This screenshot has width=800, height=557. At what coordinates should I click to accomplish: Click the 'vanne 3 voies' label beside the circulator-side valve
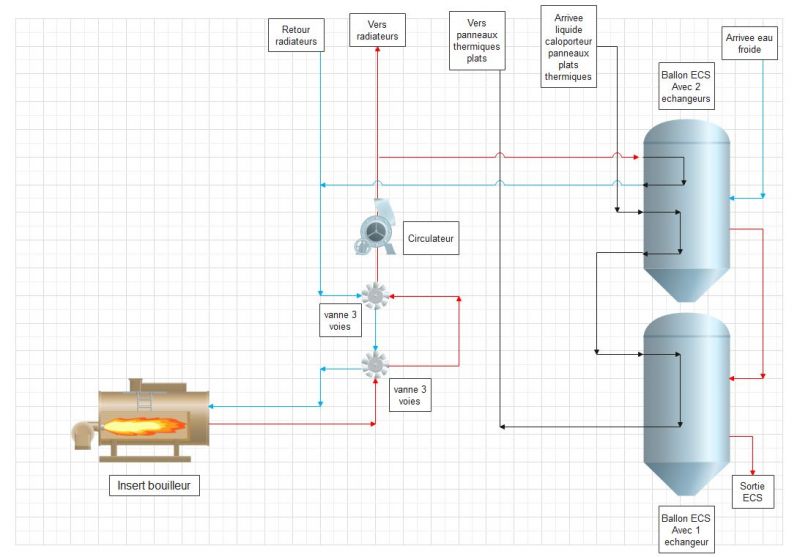pos(340,320)
